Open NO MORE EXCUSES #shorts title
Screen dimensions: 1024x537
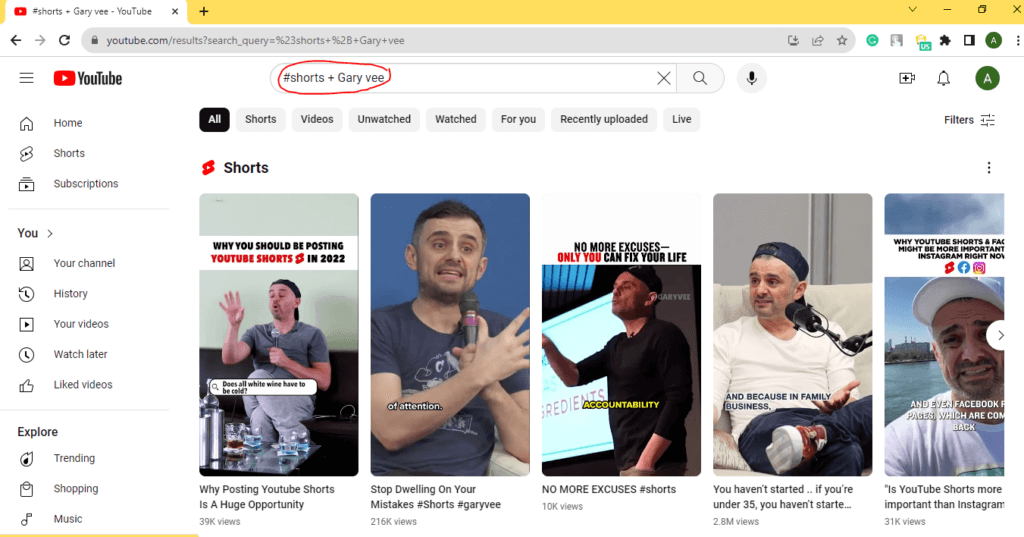609,489
